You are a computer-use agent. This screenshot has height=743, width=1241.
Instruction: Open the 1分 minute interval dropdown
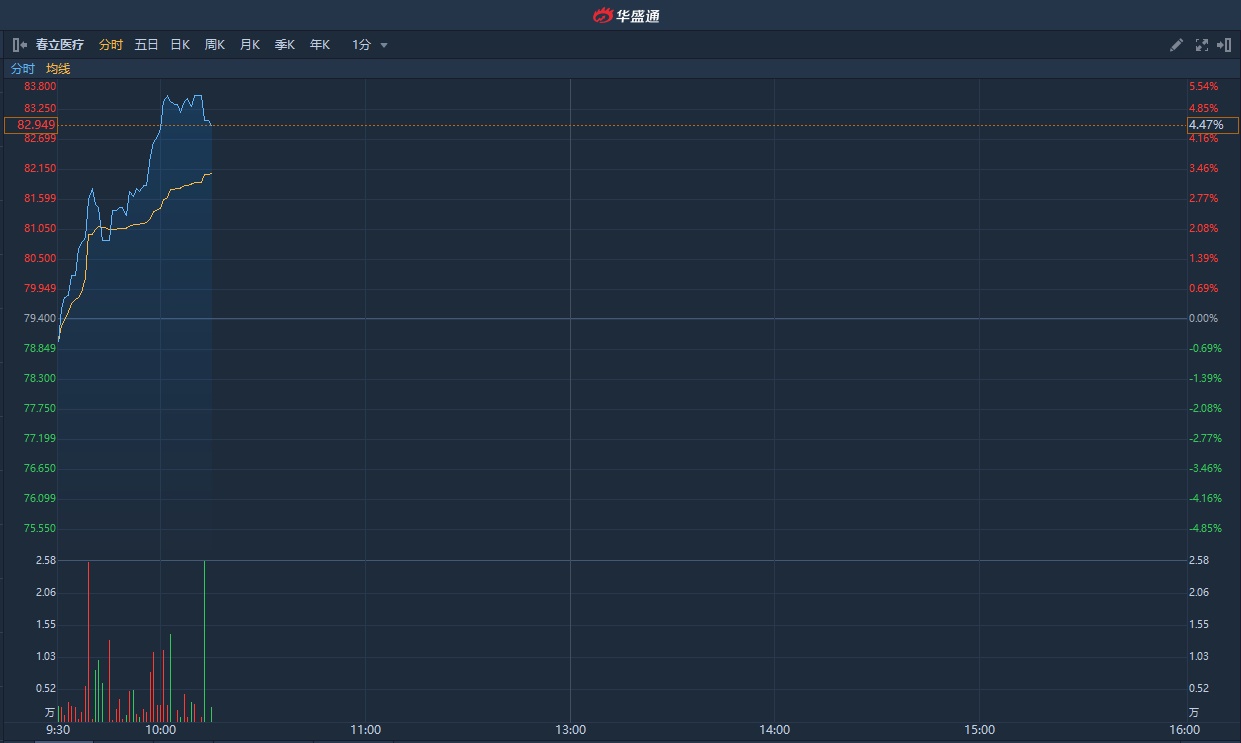point(361,45)
